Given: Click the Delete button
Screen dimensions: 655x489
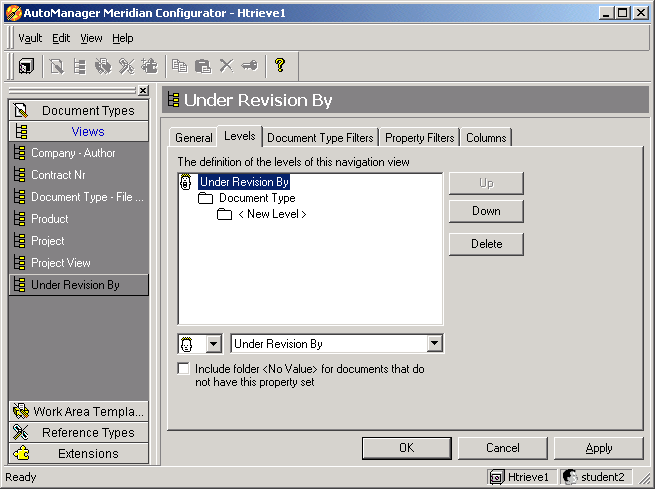Looking at the screenshot, I should point(486,244).
